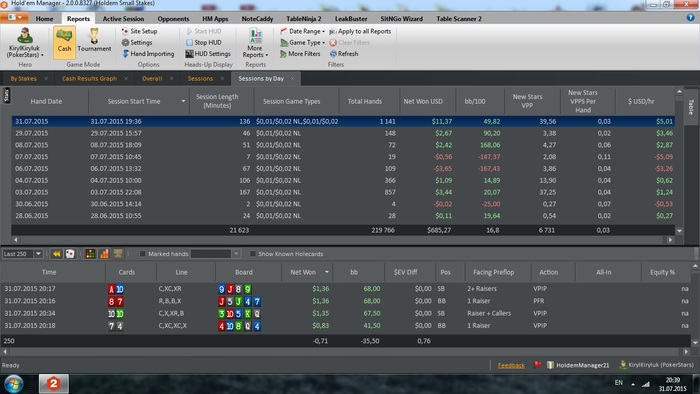Toggle Show Known Holecards checkbox
Viewport: 700px width, 394px height.
coord(253,254)
